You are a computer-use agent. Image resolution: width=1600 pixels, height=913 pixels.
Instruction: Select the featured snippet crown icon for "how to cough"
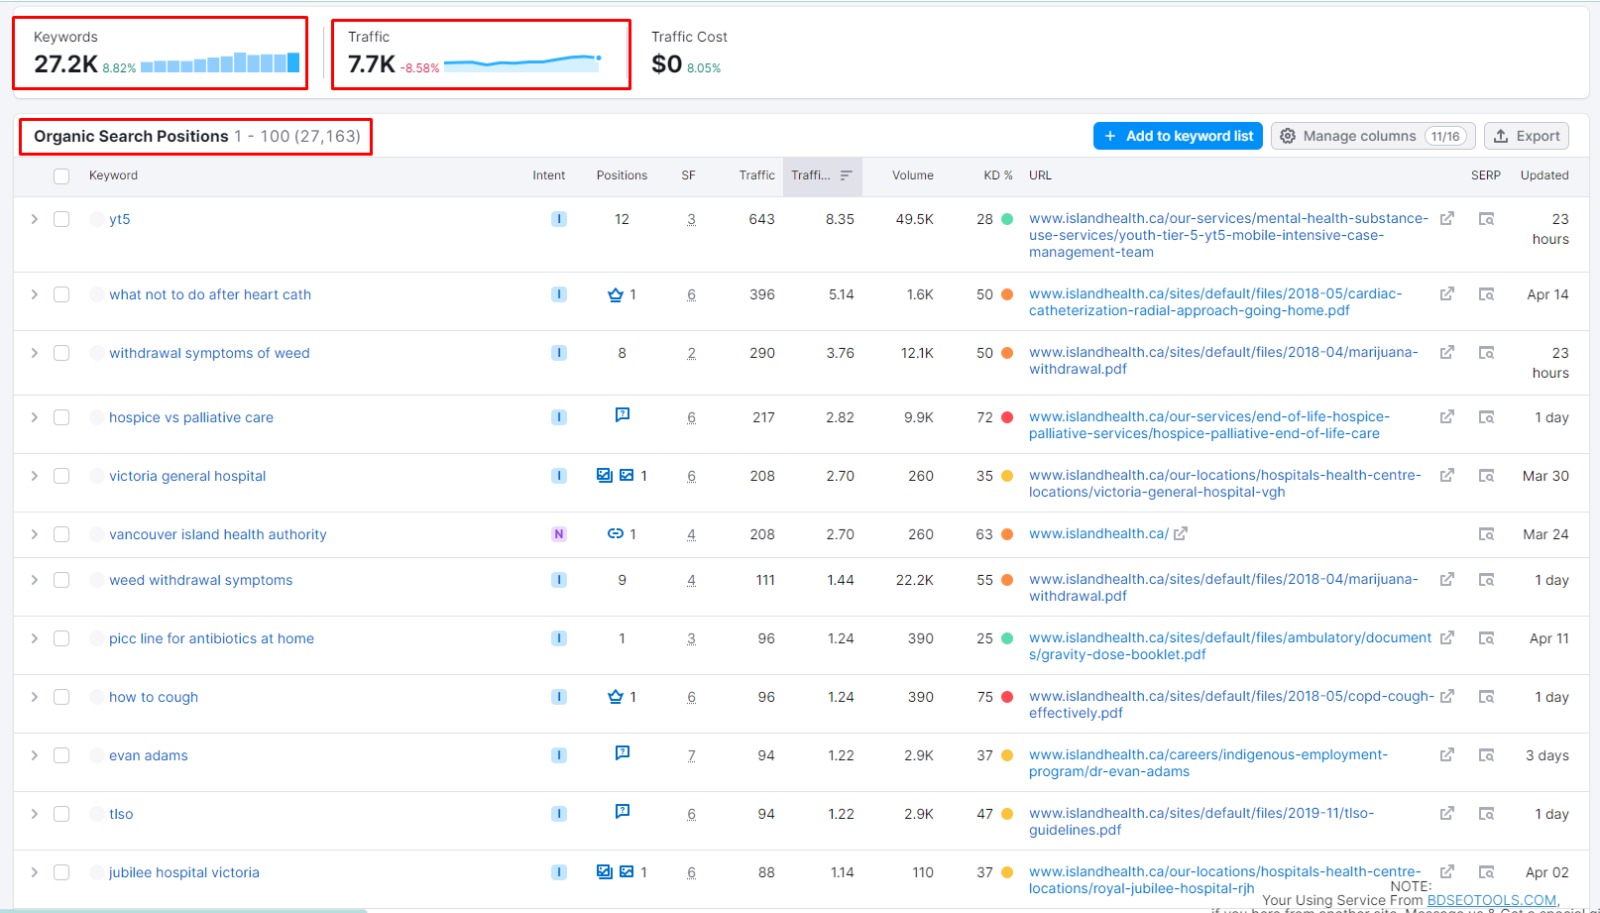(x=617, y=697)
